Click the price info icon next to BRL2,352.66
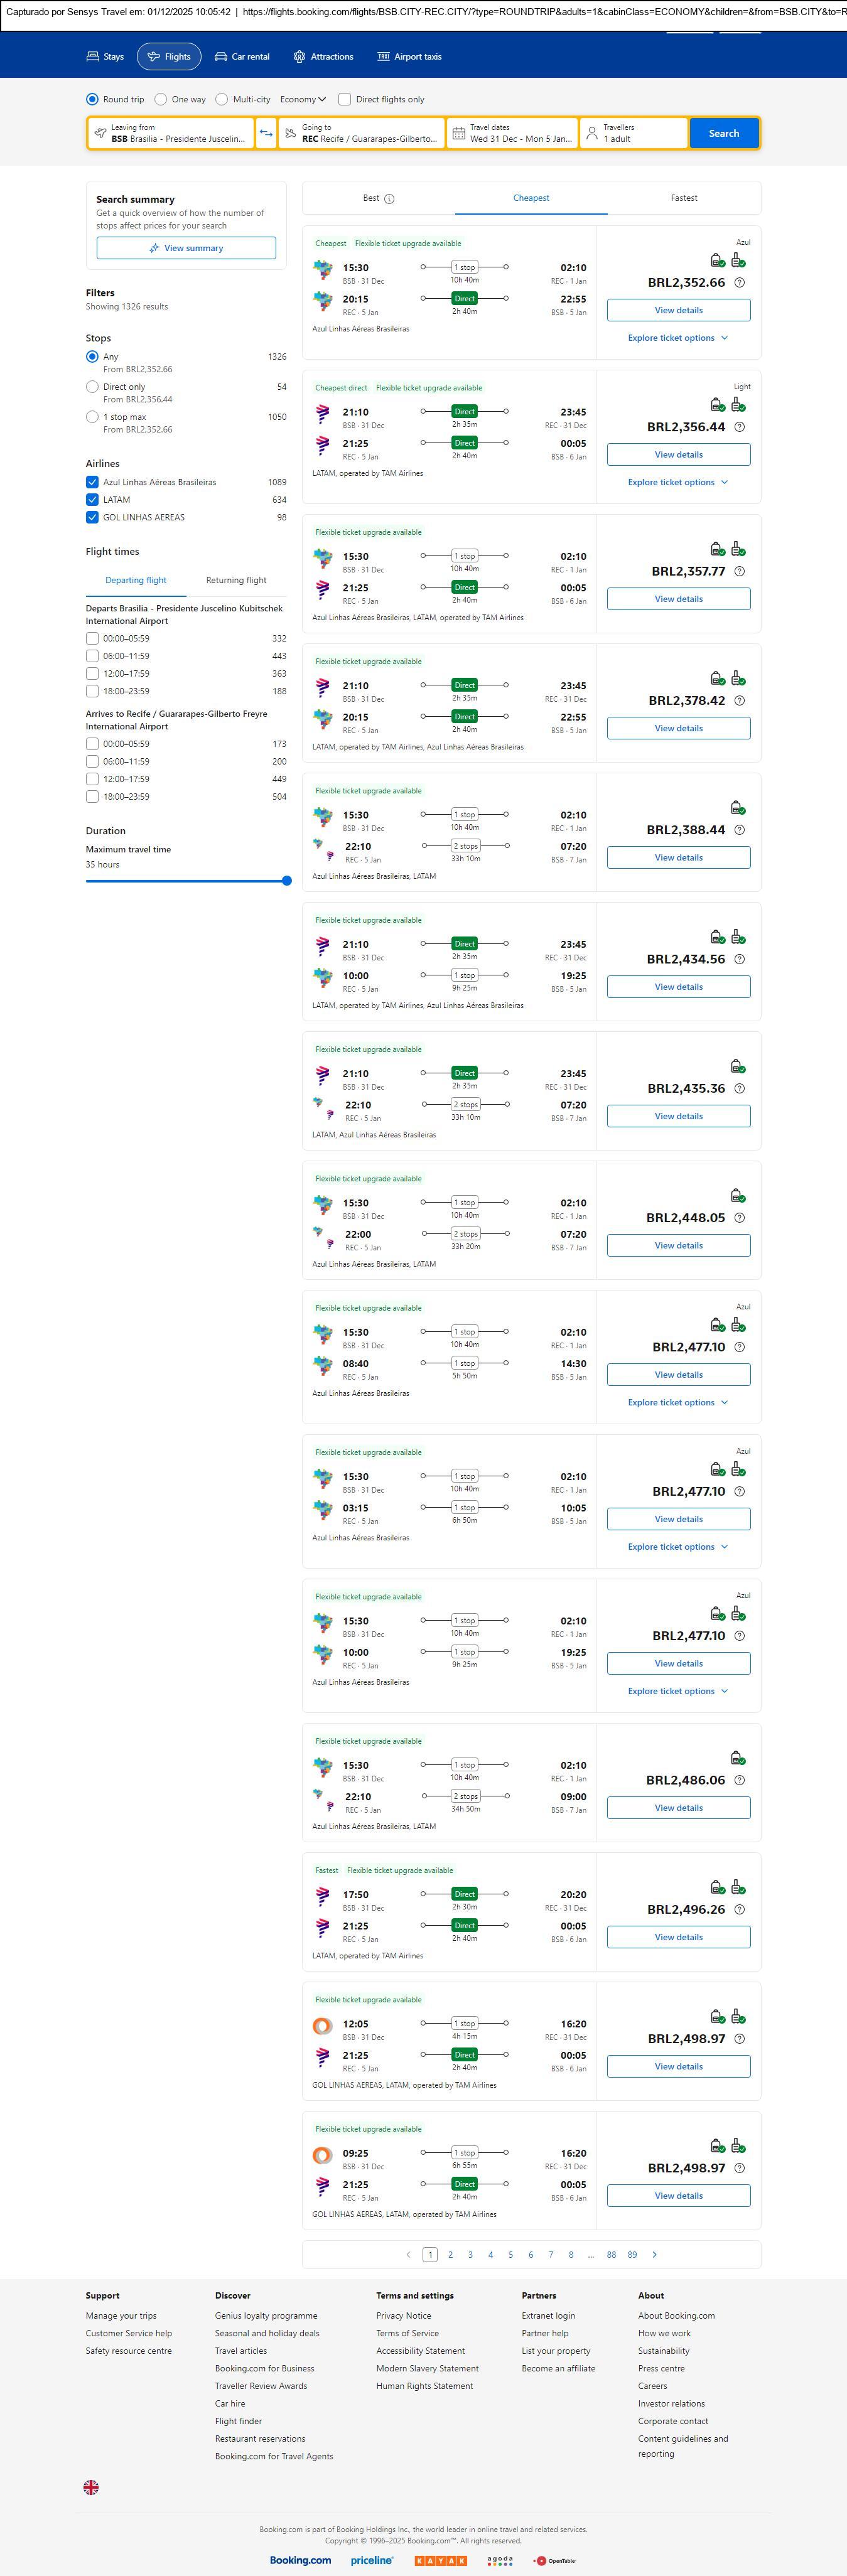847x2576 pixels. tap(739, 283)
